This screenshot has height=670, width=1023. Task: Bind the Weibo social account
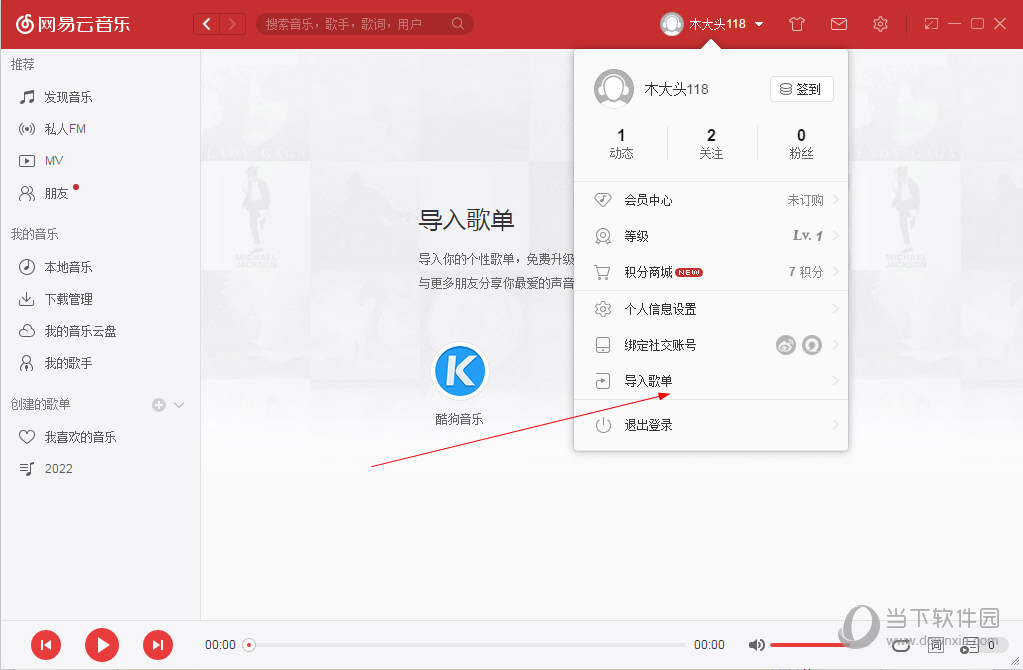click(785, 345)
